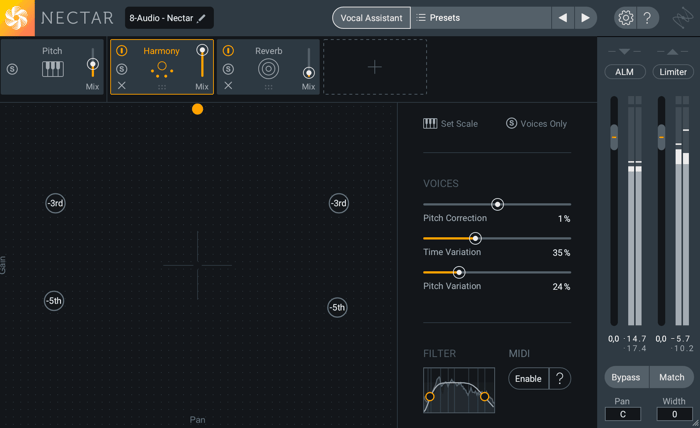Screen dimensions: 700x428
Task: Click the Reverb concentric circles icon
Action: [268, 69]
